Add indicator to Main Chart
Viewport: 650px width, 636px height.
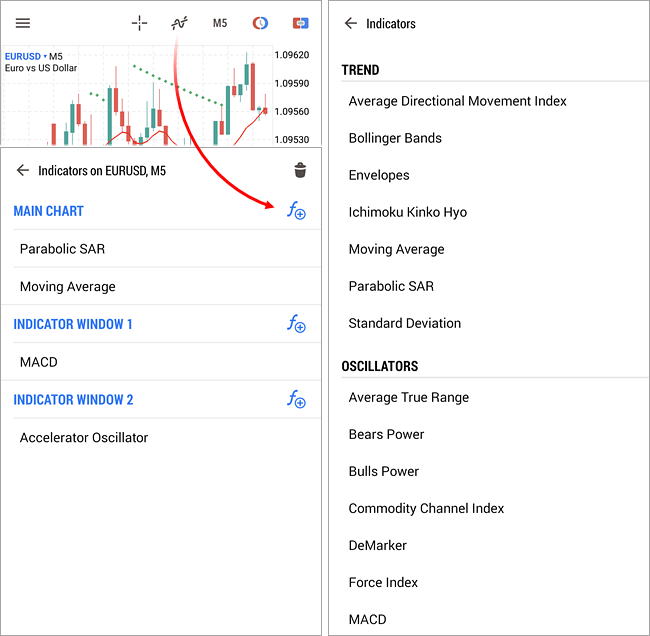[x=296, y=211]
